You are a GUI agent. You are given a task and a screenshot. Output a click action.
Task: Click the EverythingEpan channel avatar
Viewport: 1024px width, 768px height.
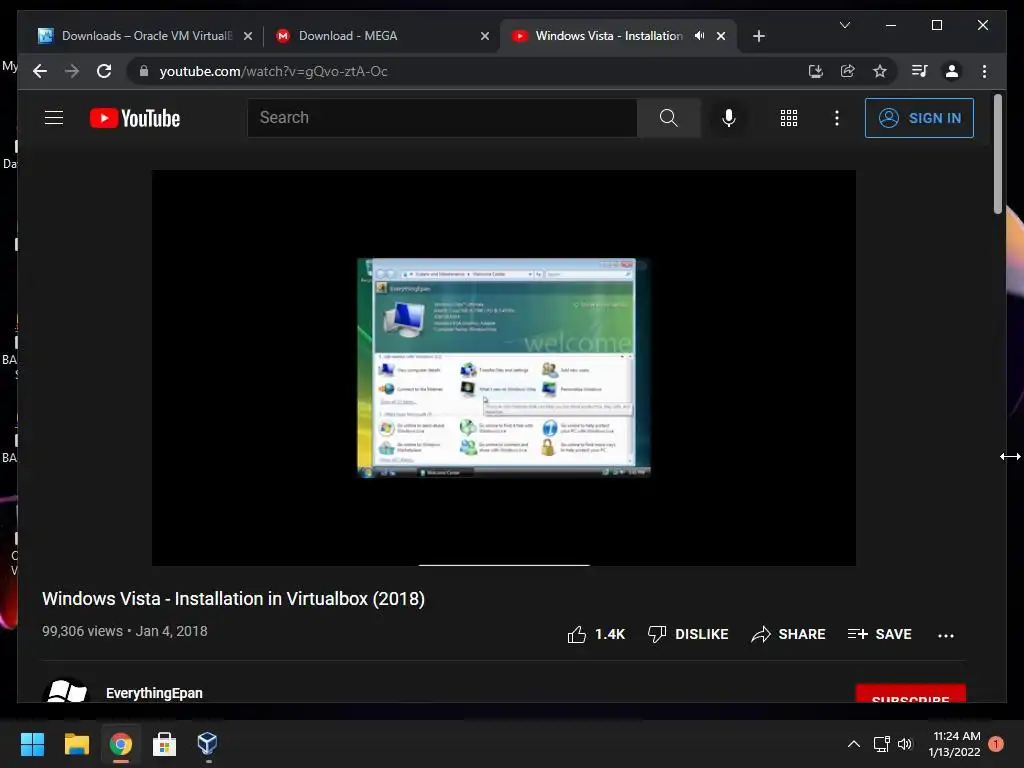[x=65, y=691]
